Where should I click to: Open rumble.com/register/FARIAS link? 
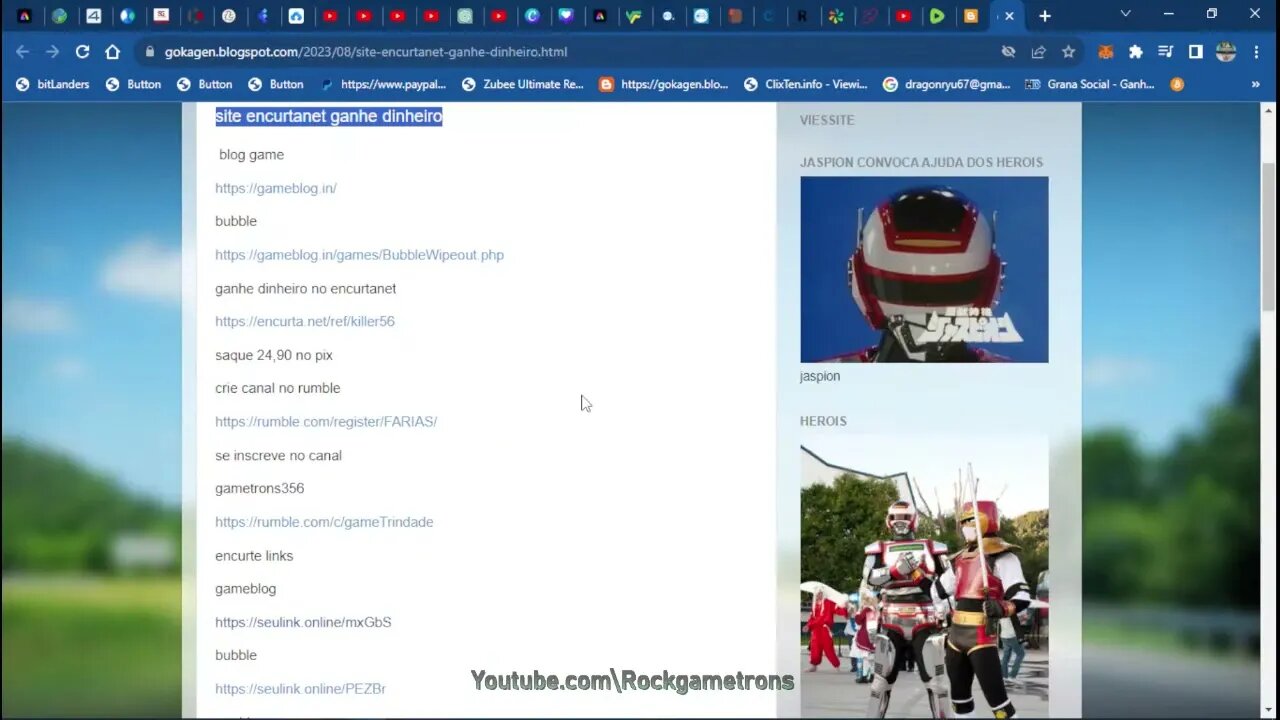[326, 422]
